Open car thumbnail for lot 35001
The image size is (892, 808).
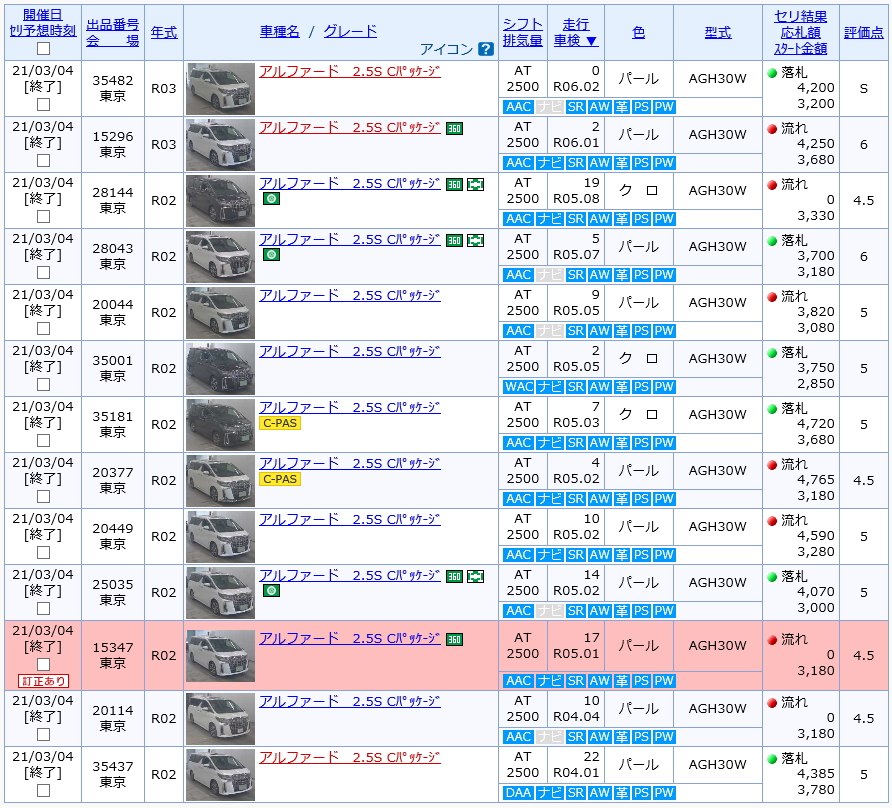(220, 369)
